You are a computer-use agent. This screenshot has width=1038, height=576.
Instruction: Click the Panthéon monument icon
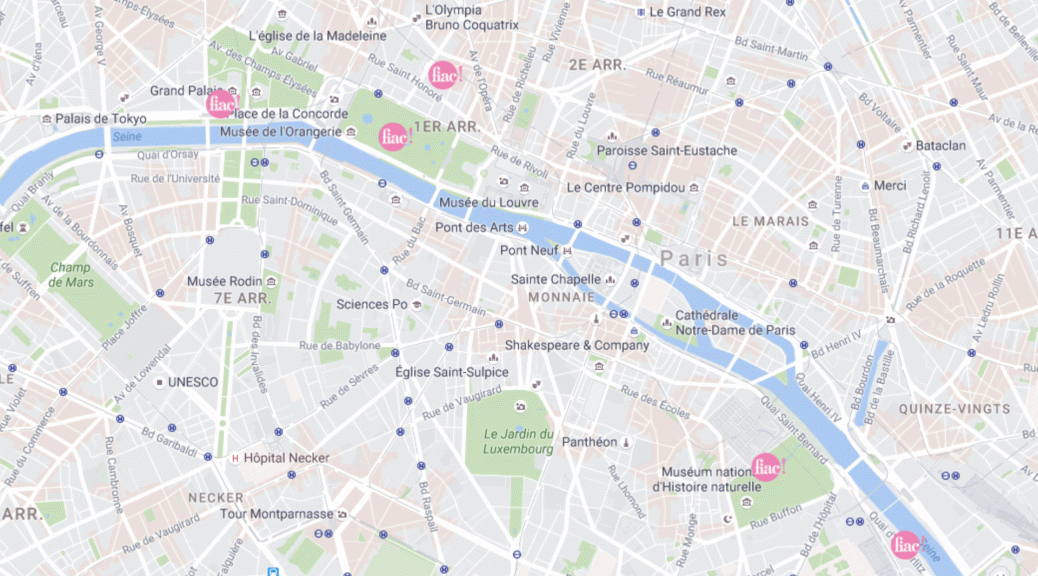coord(626,442)
